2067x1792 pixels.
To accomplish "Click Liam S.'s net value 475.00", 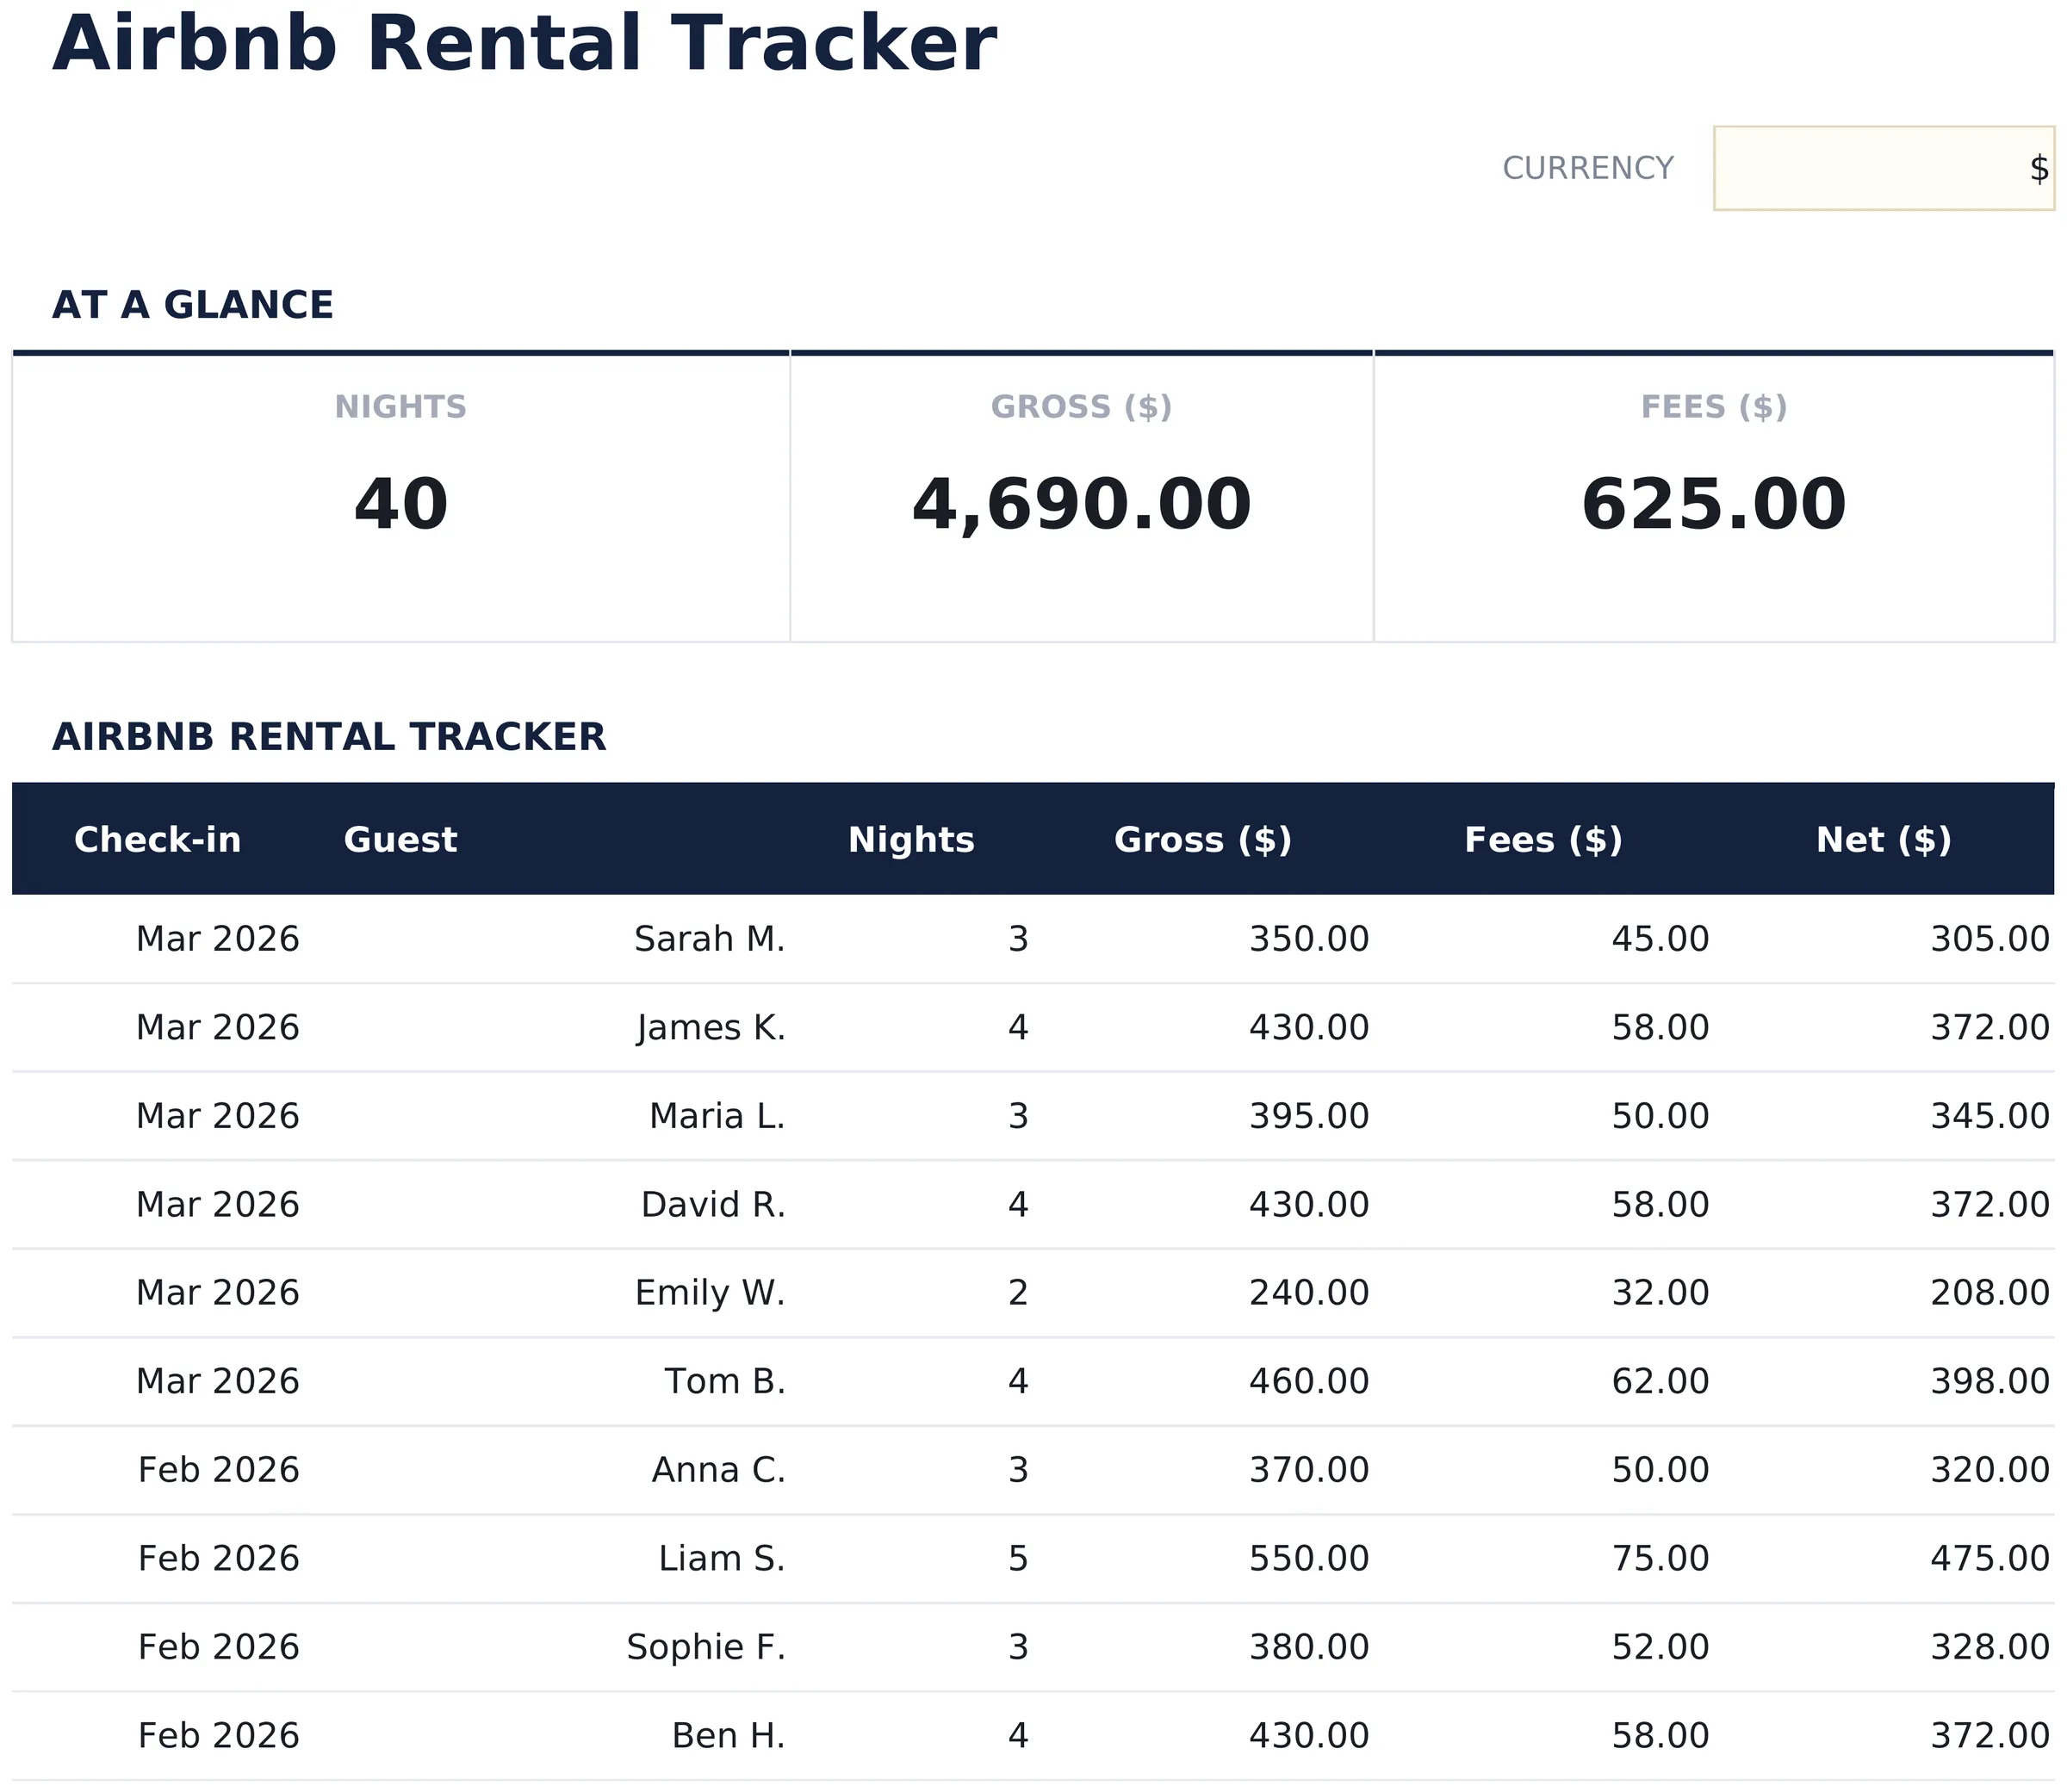I will 1990,1559.
